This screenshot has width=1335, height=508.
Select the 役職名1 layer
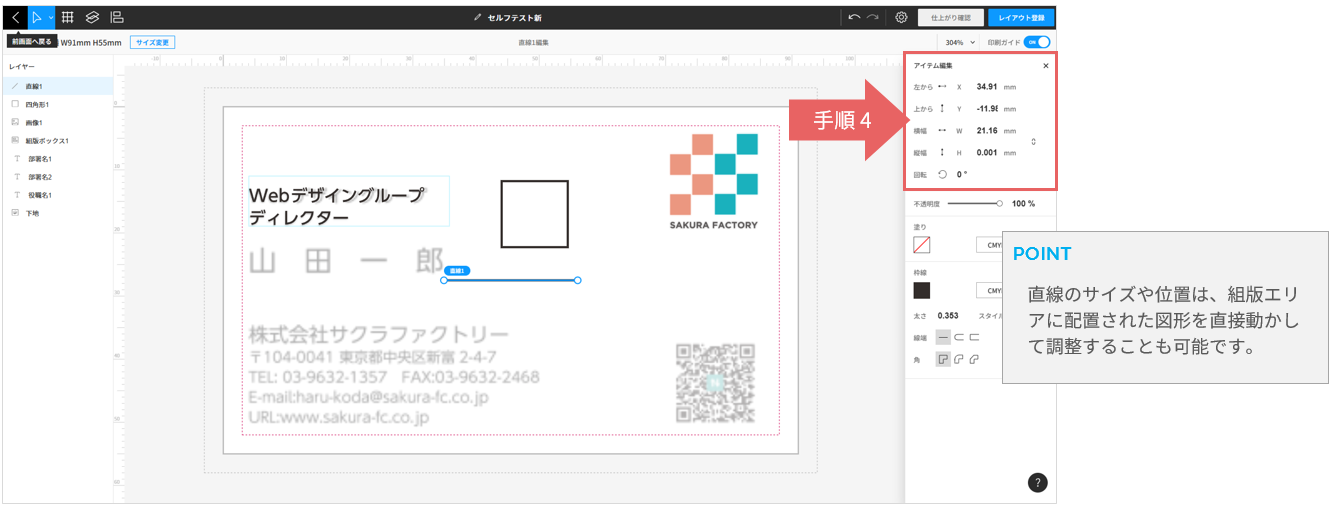click(x=57, y=195)
